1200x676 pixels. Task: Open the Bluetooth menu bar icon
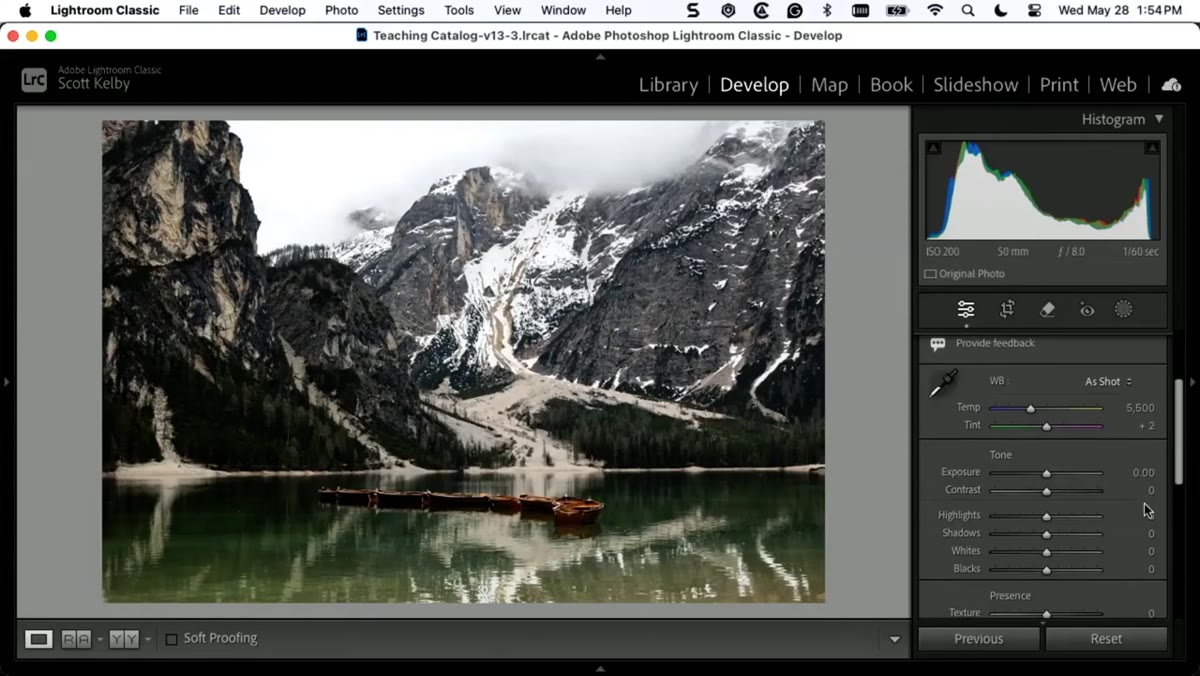(x=826, y=10)
